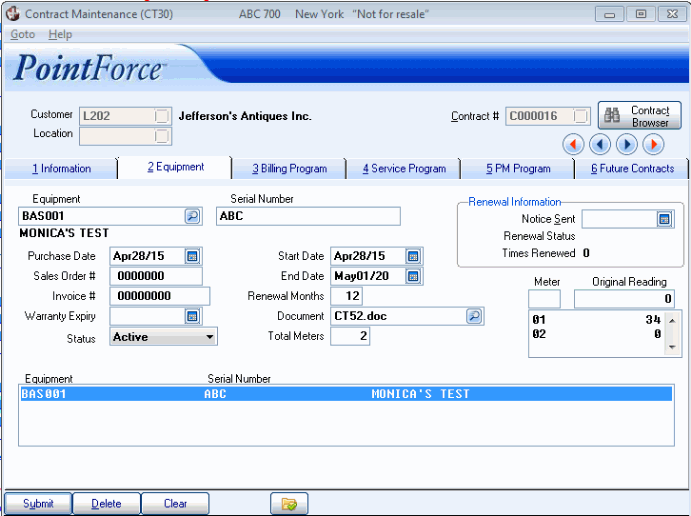Click Location field lookup box
Screen dimensions: 691x516
click(162, 136)
